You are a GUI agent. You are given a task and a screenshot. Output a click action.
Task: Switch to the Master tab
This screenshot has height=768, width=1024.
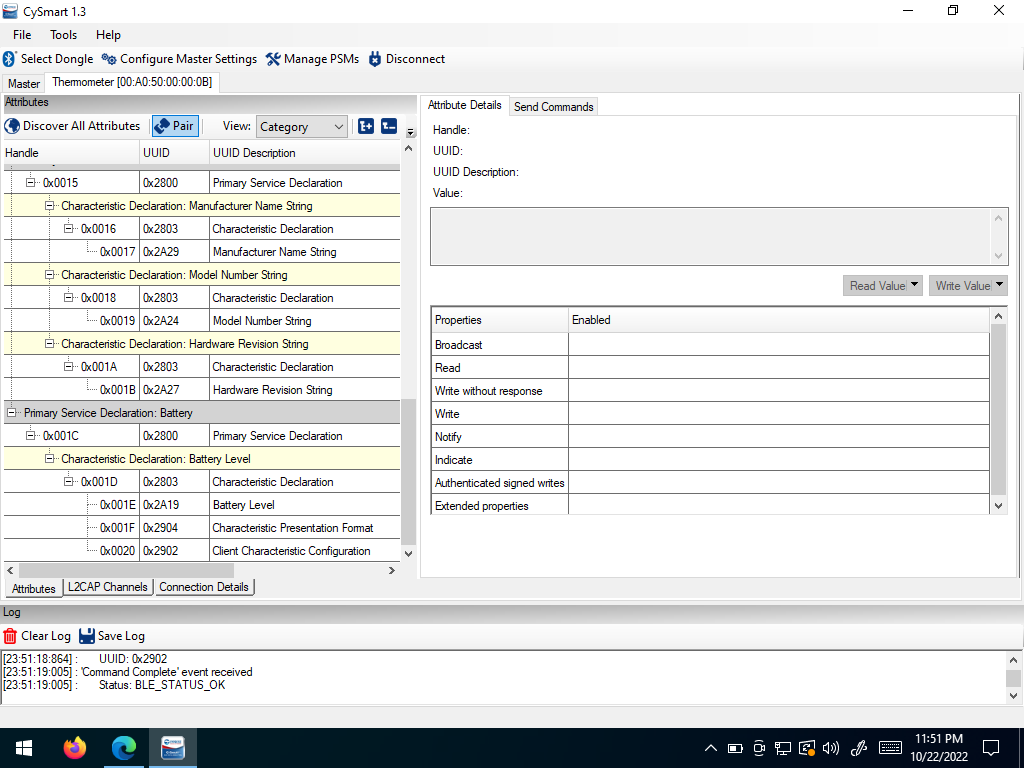[x=24, y=84]
